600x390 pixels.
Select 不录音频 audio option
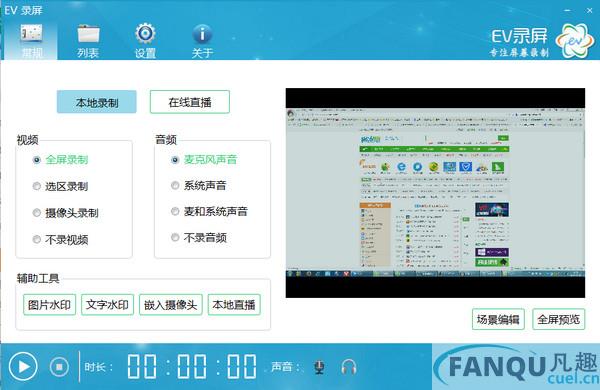coord(199,238)
